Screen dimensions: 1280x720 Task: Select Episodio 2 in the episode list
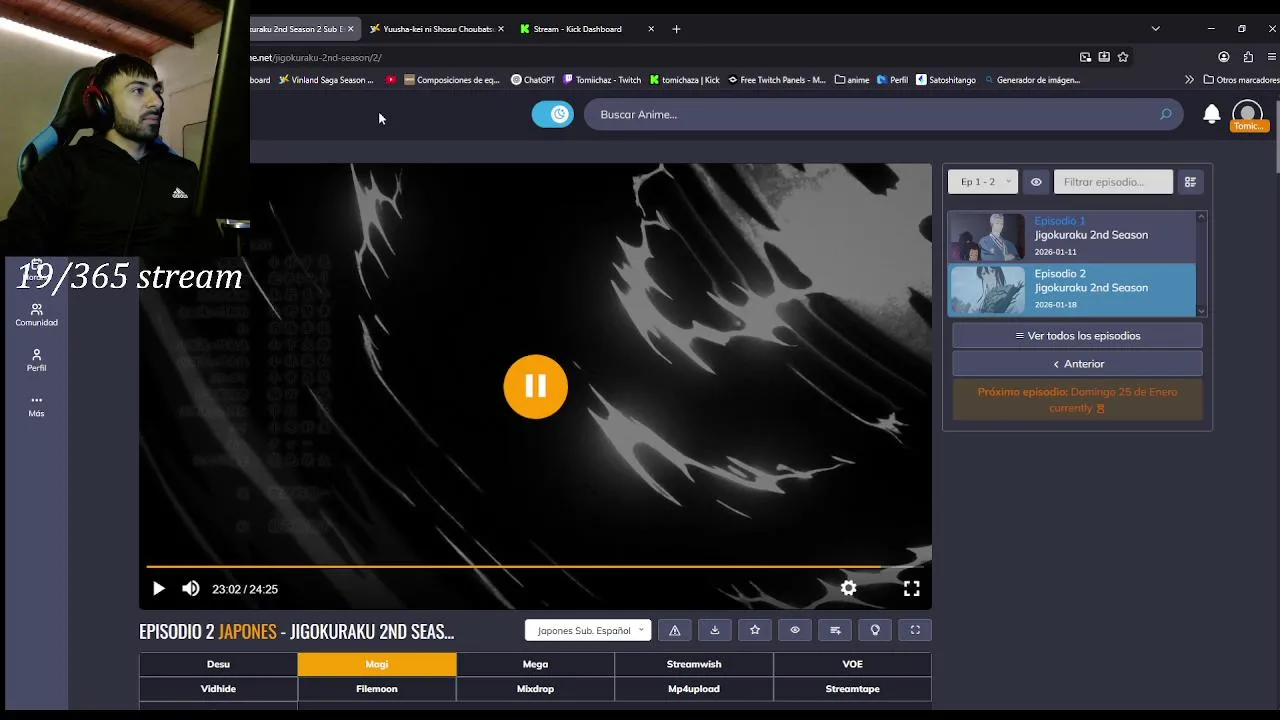click(1071, 289)
